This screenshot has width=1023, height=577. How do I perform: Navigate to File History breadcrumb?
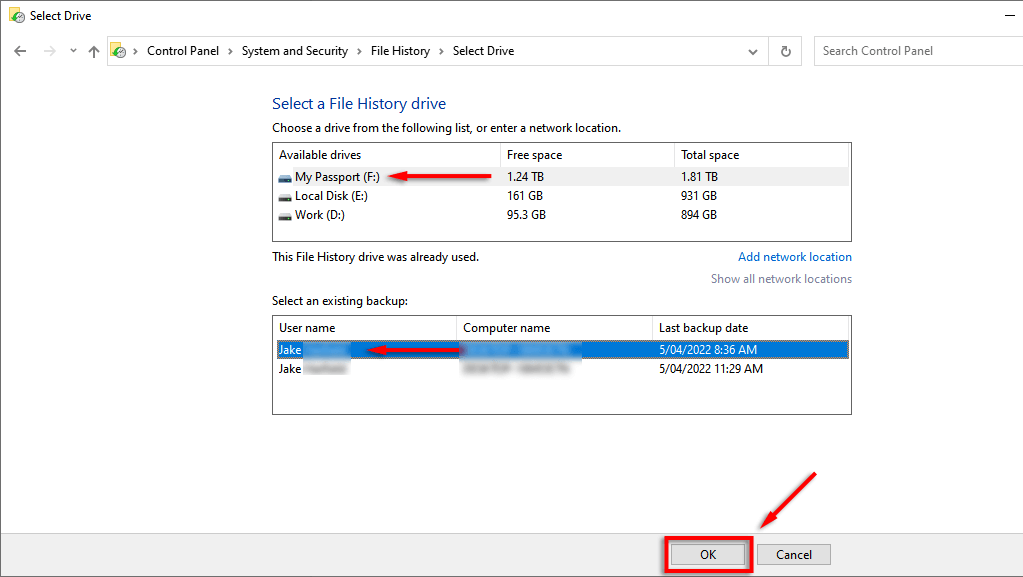click(400, 51)
